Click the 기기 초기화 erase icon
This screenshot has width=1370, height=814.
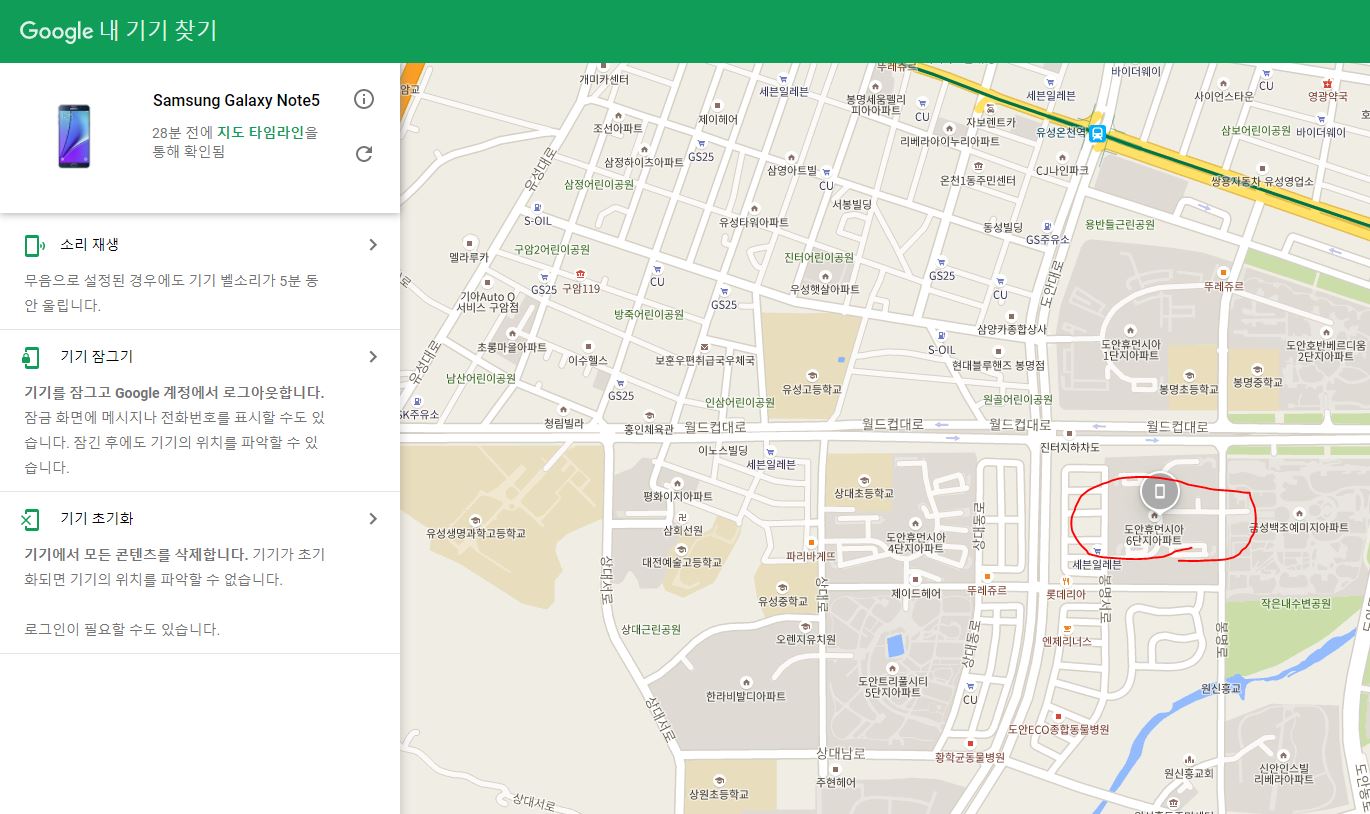[x=30, y=519]
